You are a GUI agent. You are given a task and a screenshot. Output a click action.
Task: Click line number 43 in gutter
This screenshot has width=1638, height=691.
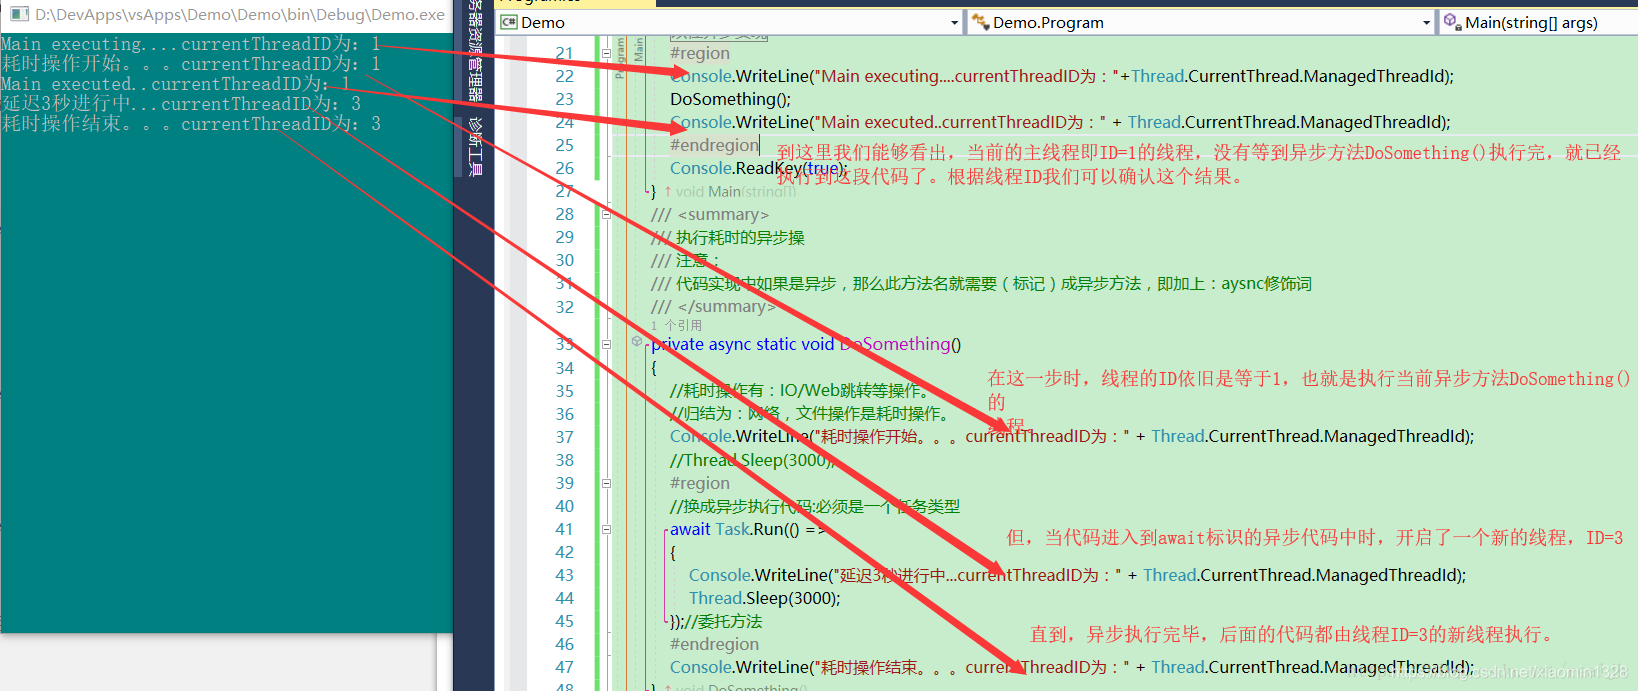[565, 575]
